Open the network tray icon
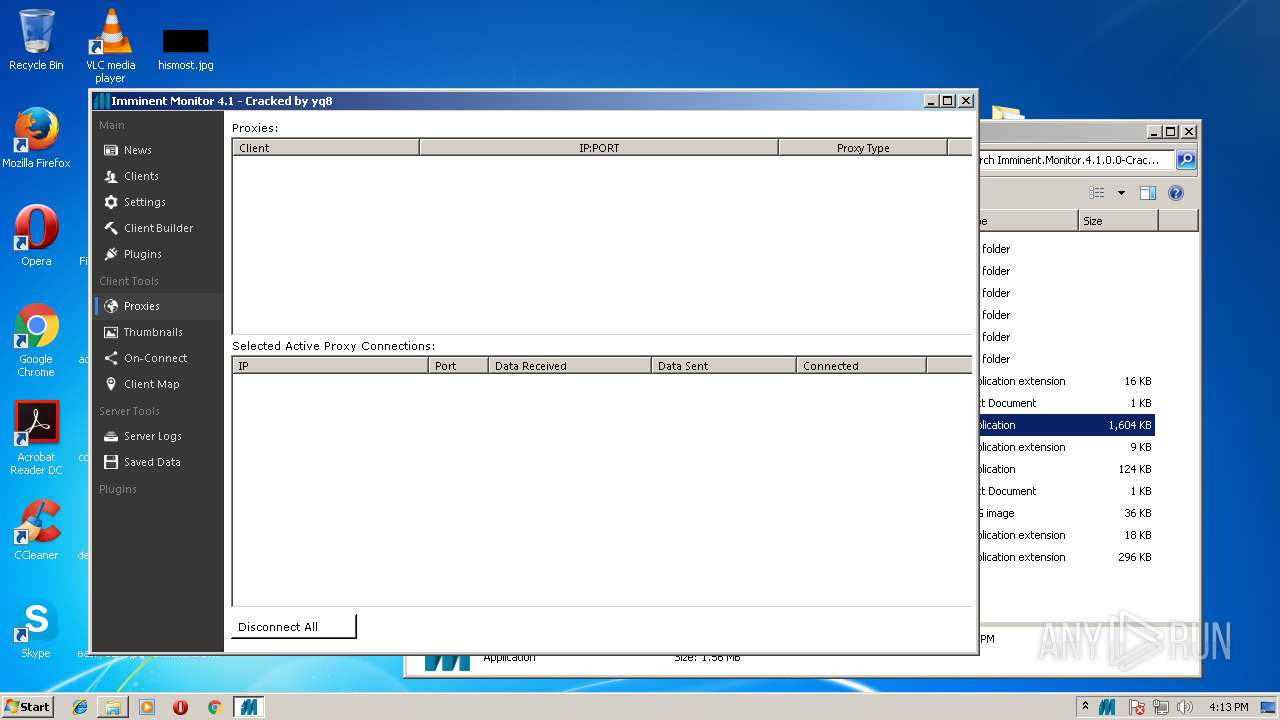The height and width of the screenshot is (720, 1280). click(1162, 707)
